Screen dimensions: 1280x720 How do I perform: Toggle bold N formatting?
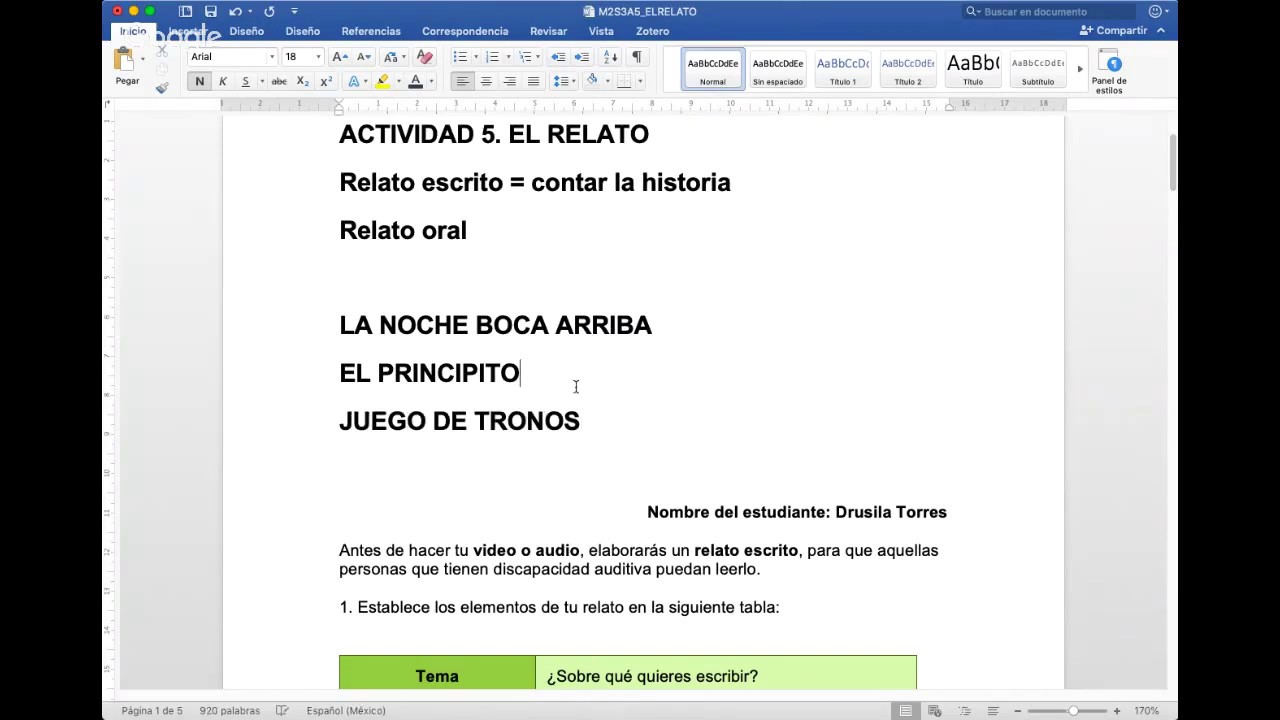199,82
